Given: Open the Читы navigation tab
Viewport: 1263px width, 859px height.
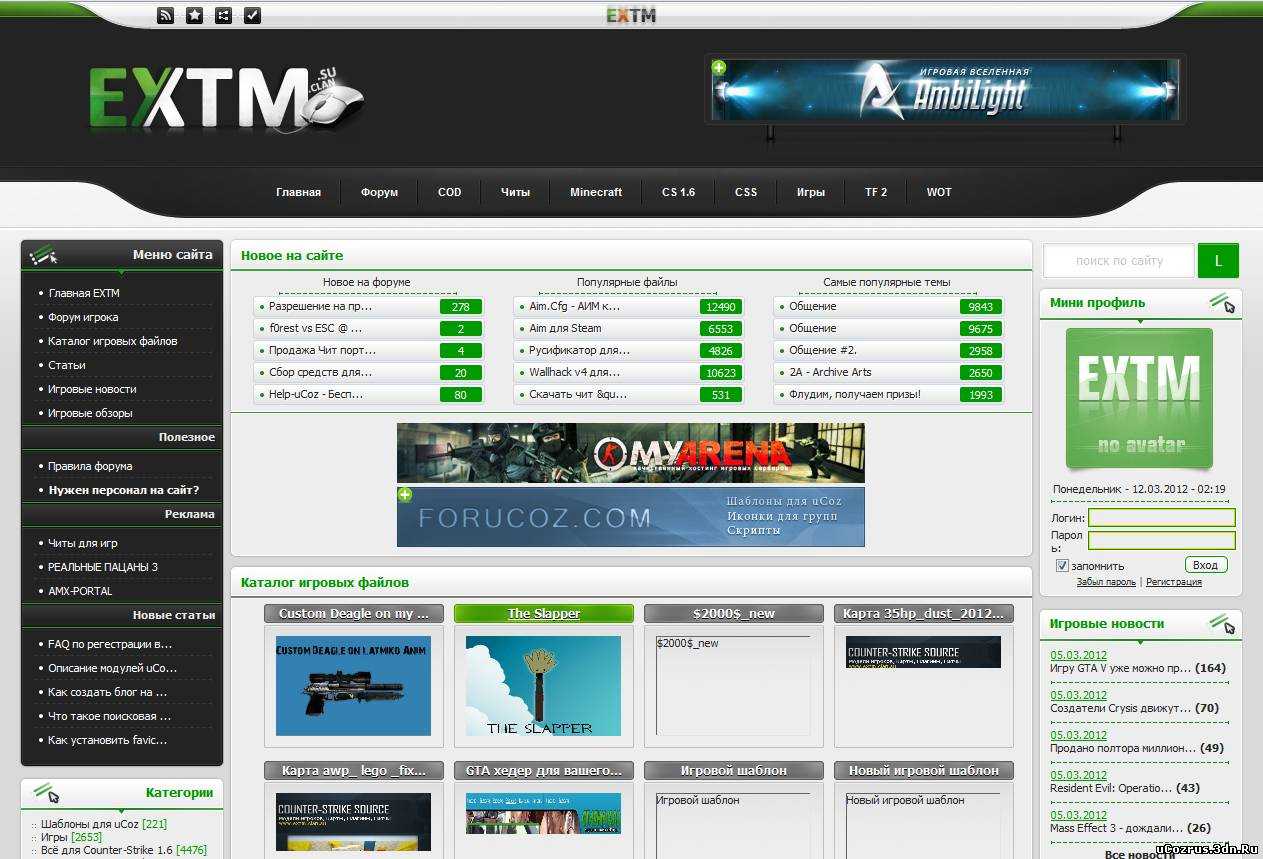Looking at the screenshot, I should (515, 192).
